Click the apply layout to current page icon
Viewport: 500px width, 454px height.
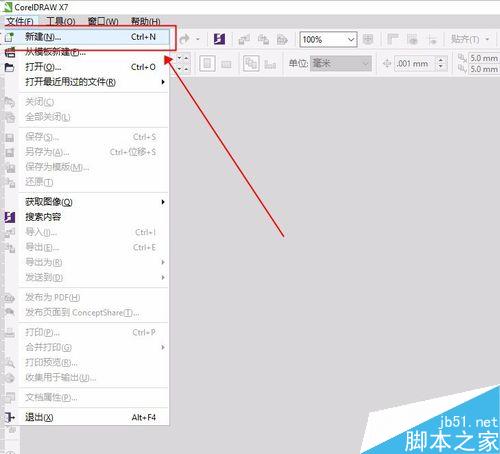pyautogui.click(x=270, y=64)
